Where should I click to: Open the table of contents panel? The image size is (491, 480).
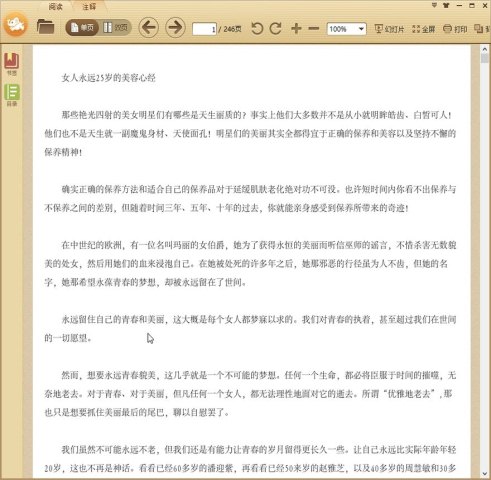12,95
